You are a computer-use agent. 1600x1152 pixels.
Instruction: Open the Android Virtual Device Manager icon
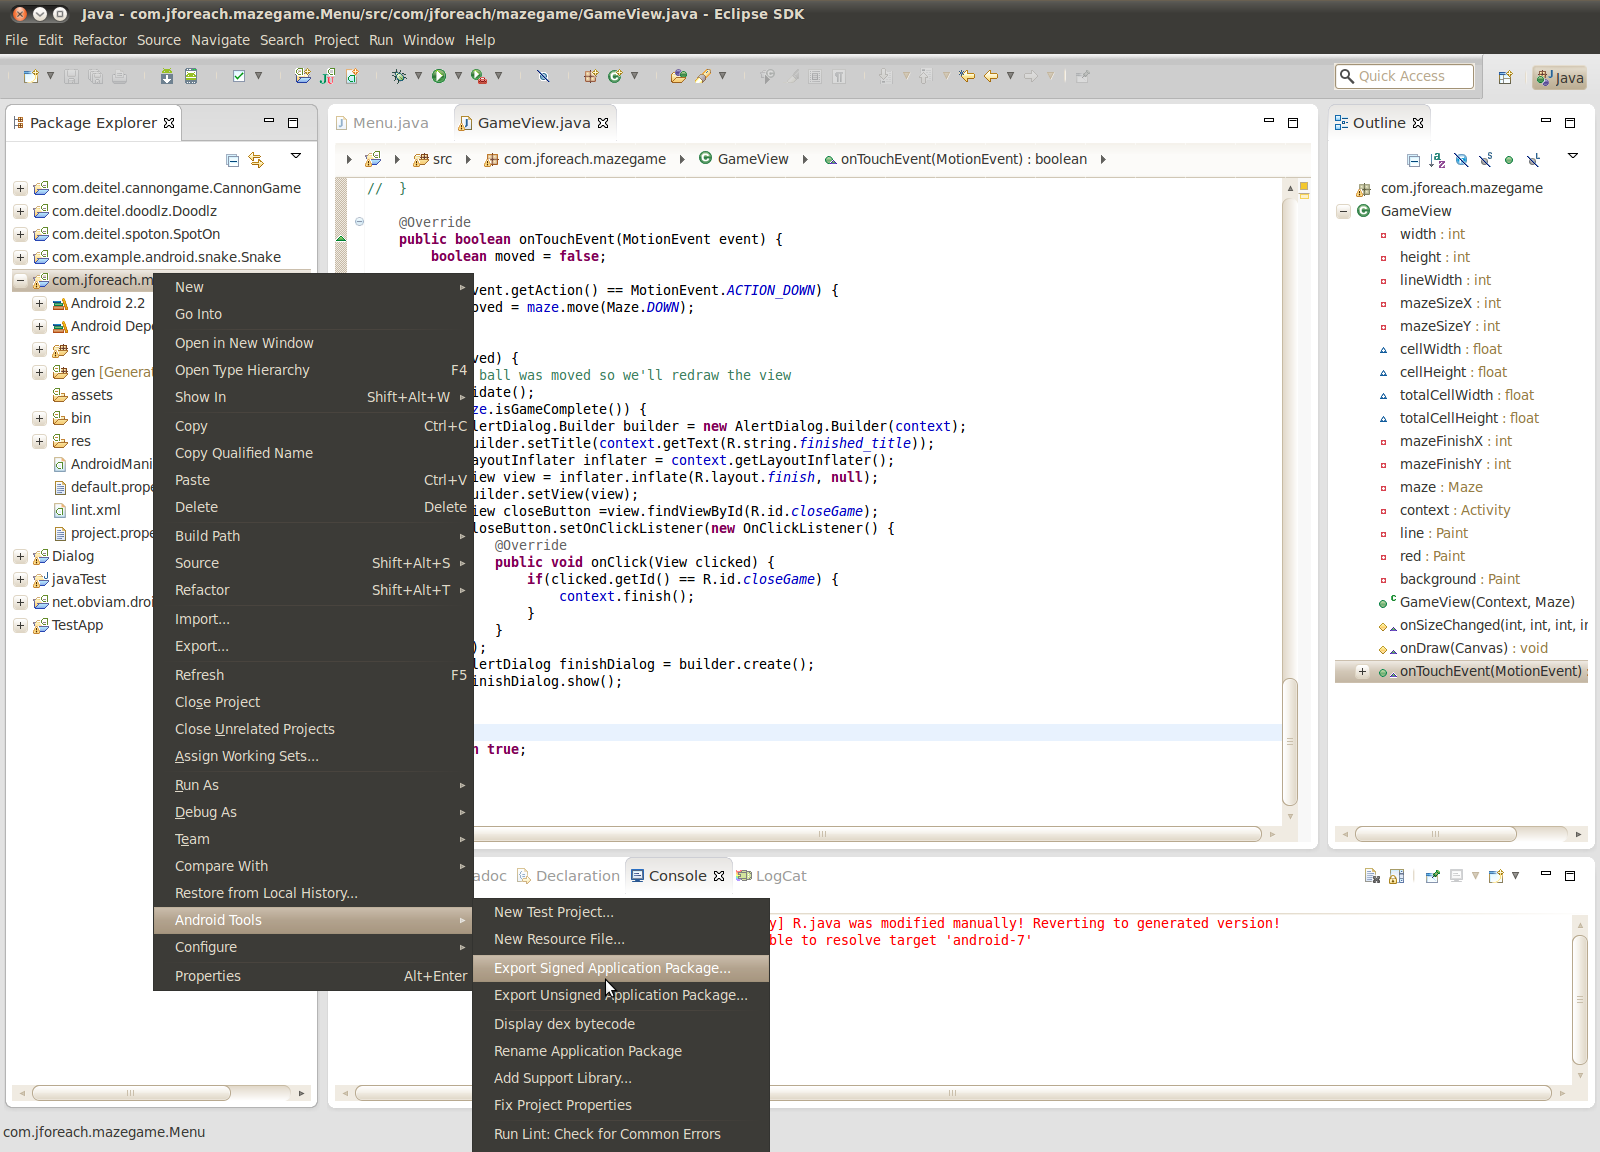click(191, 76)
